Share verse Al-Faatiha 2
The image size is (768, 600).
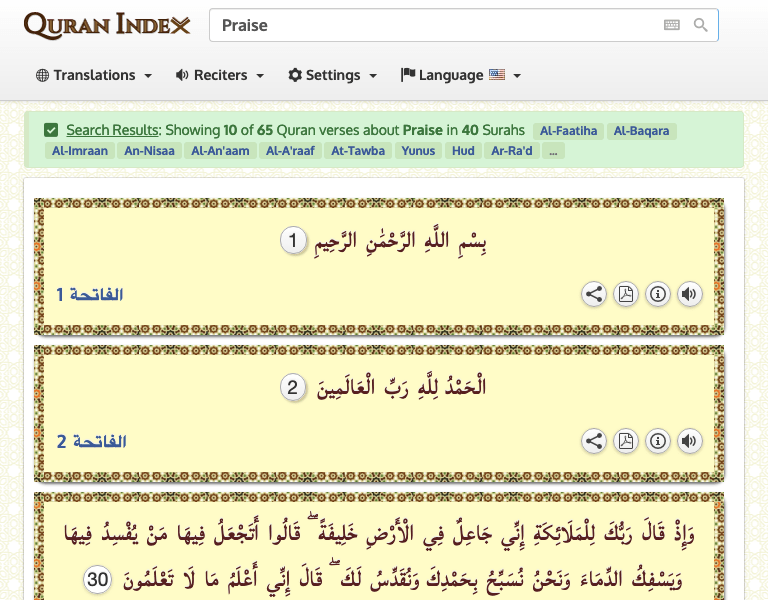594,441
